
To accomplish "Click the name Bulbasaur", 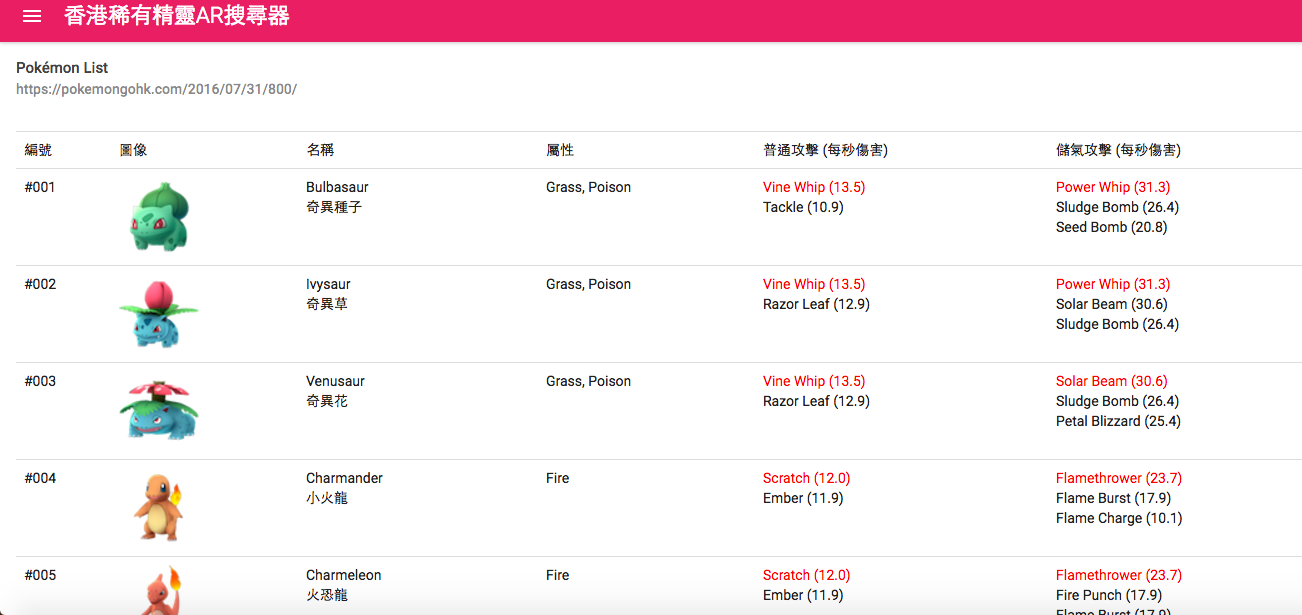I will [x=337, y=187].
